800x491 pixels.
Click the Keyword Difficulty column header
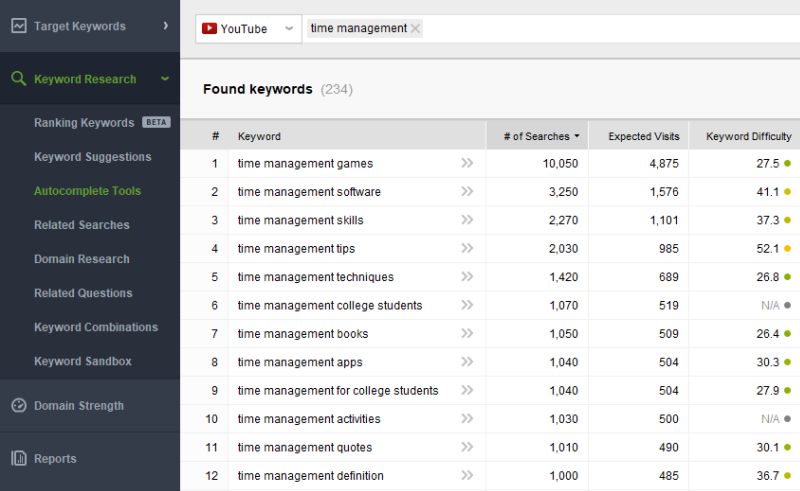tap(748, 136)
